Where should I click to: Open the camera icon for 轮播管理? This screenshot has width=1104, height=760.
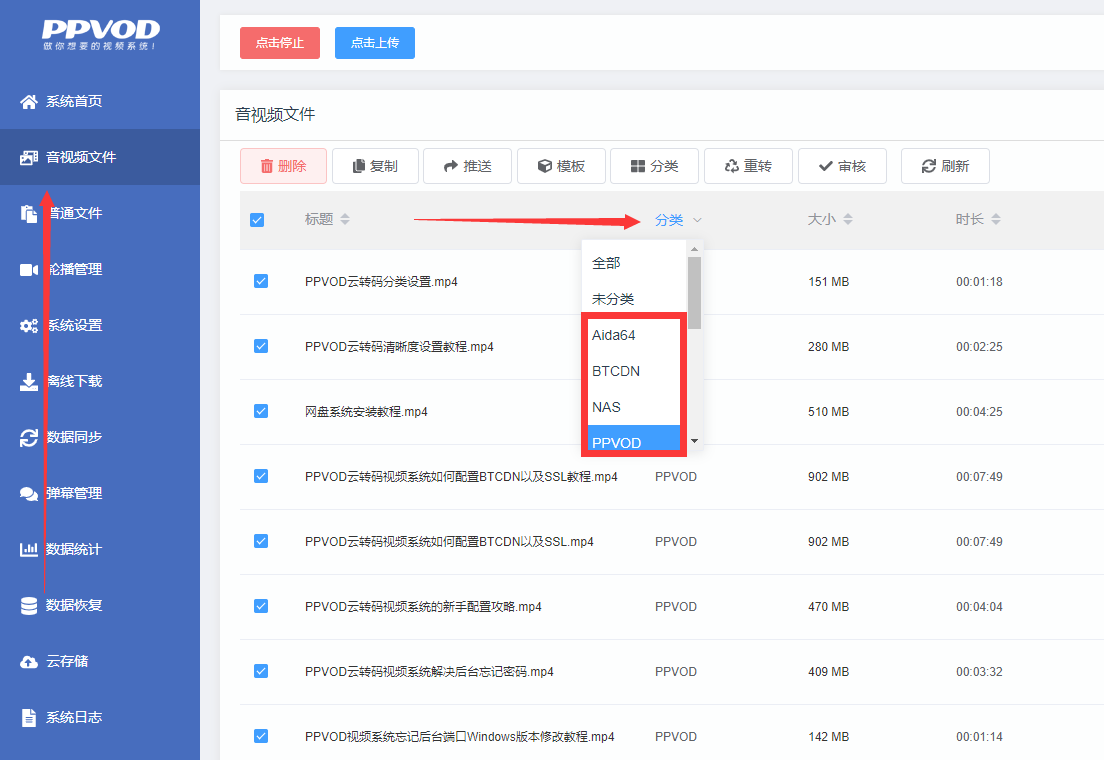click(x=29, y=269)
